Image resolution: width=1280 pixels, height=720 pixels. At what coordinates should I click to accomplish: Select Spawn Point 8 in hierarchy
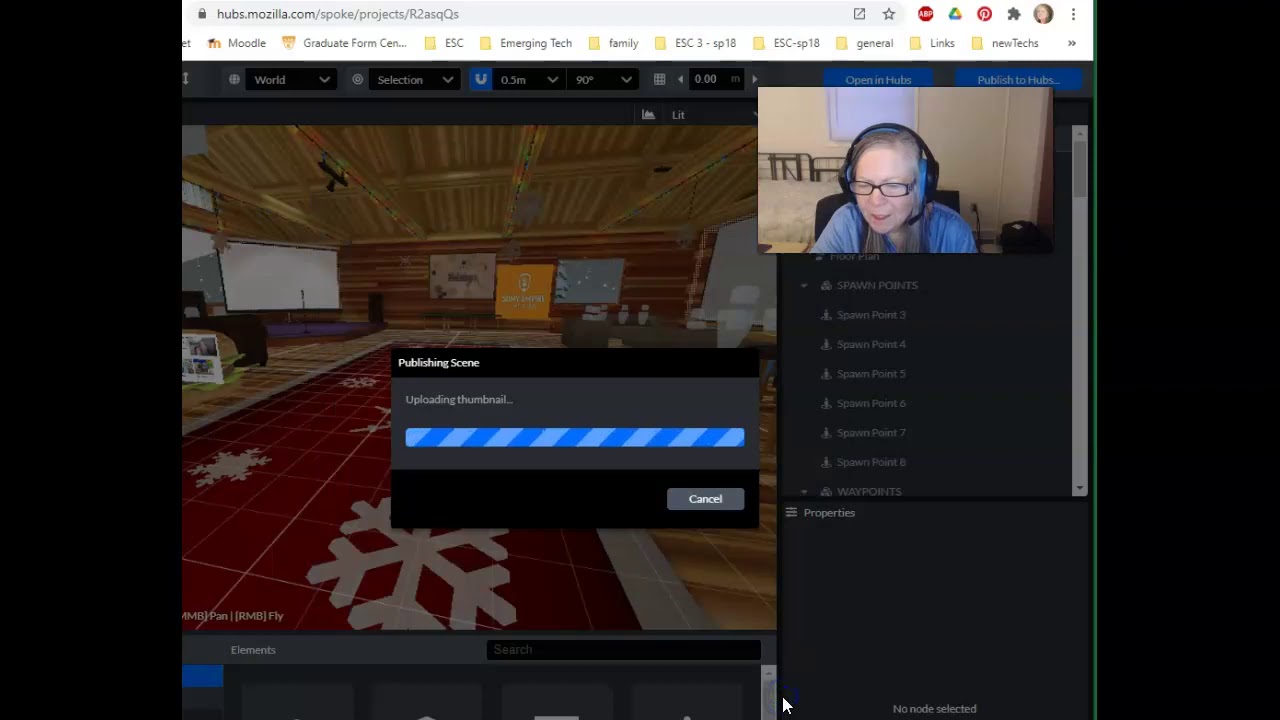[x=871, y=462]
